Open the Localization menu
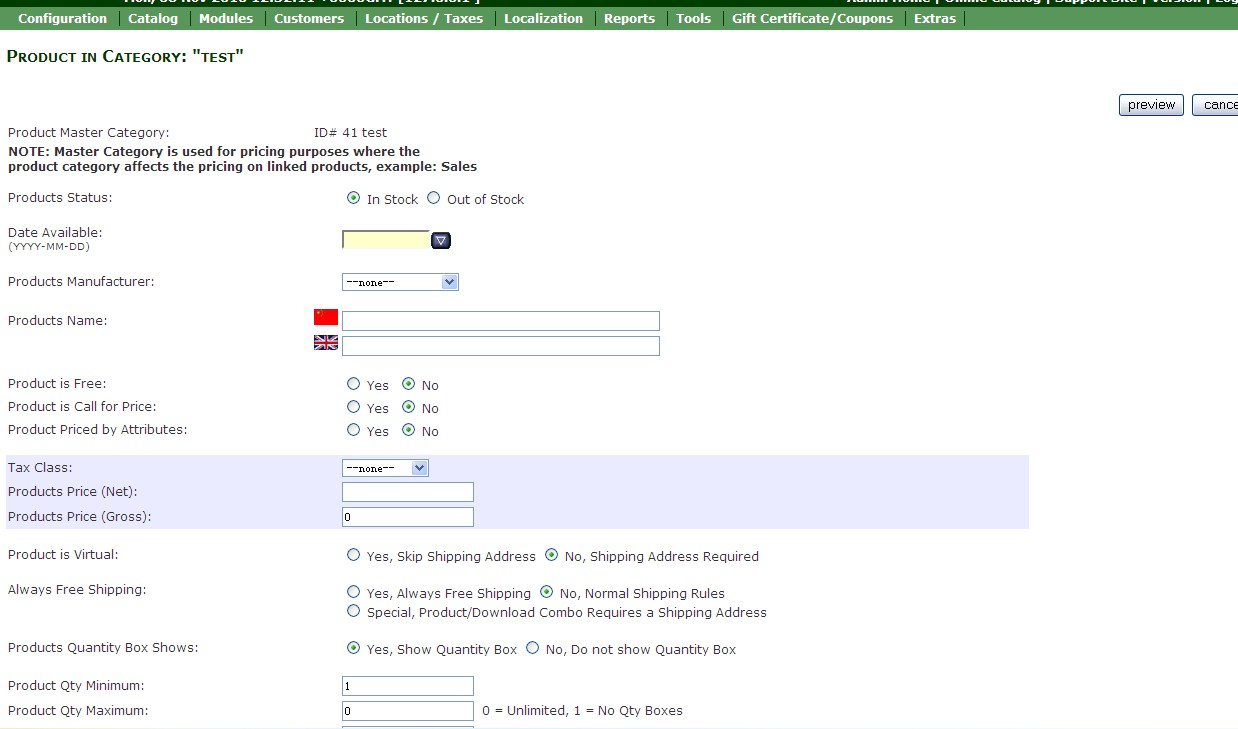 pyautogui.click(x=543, y=18)
